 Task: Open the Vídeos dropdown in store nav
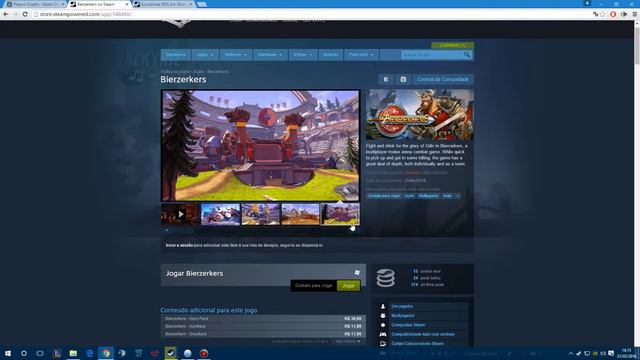coord(302,55)
